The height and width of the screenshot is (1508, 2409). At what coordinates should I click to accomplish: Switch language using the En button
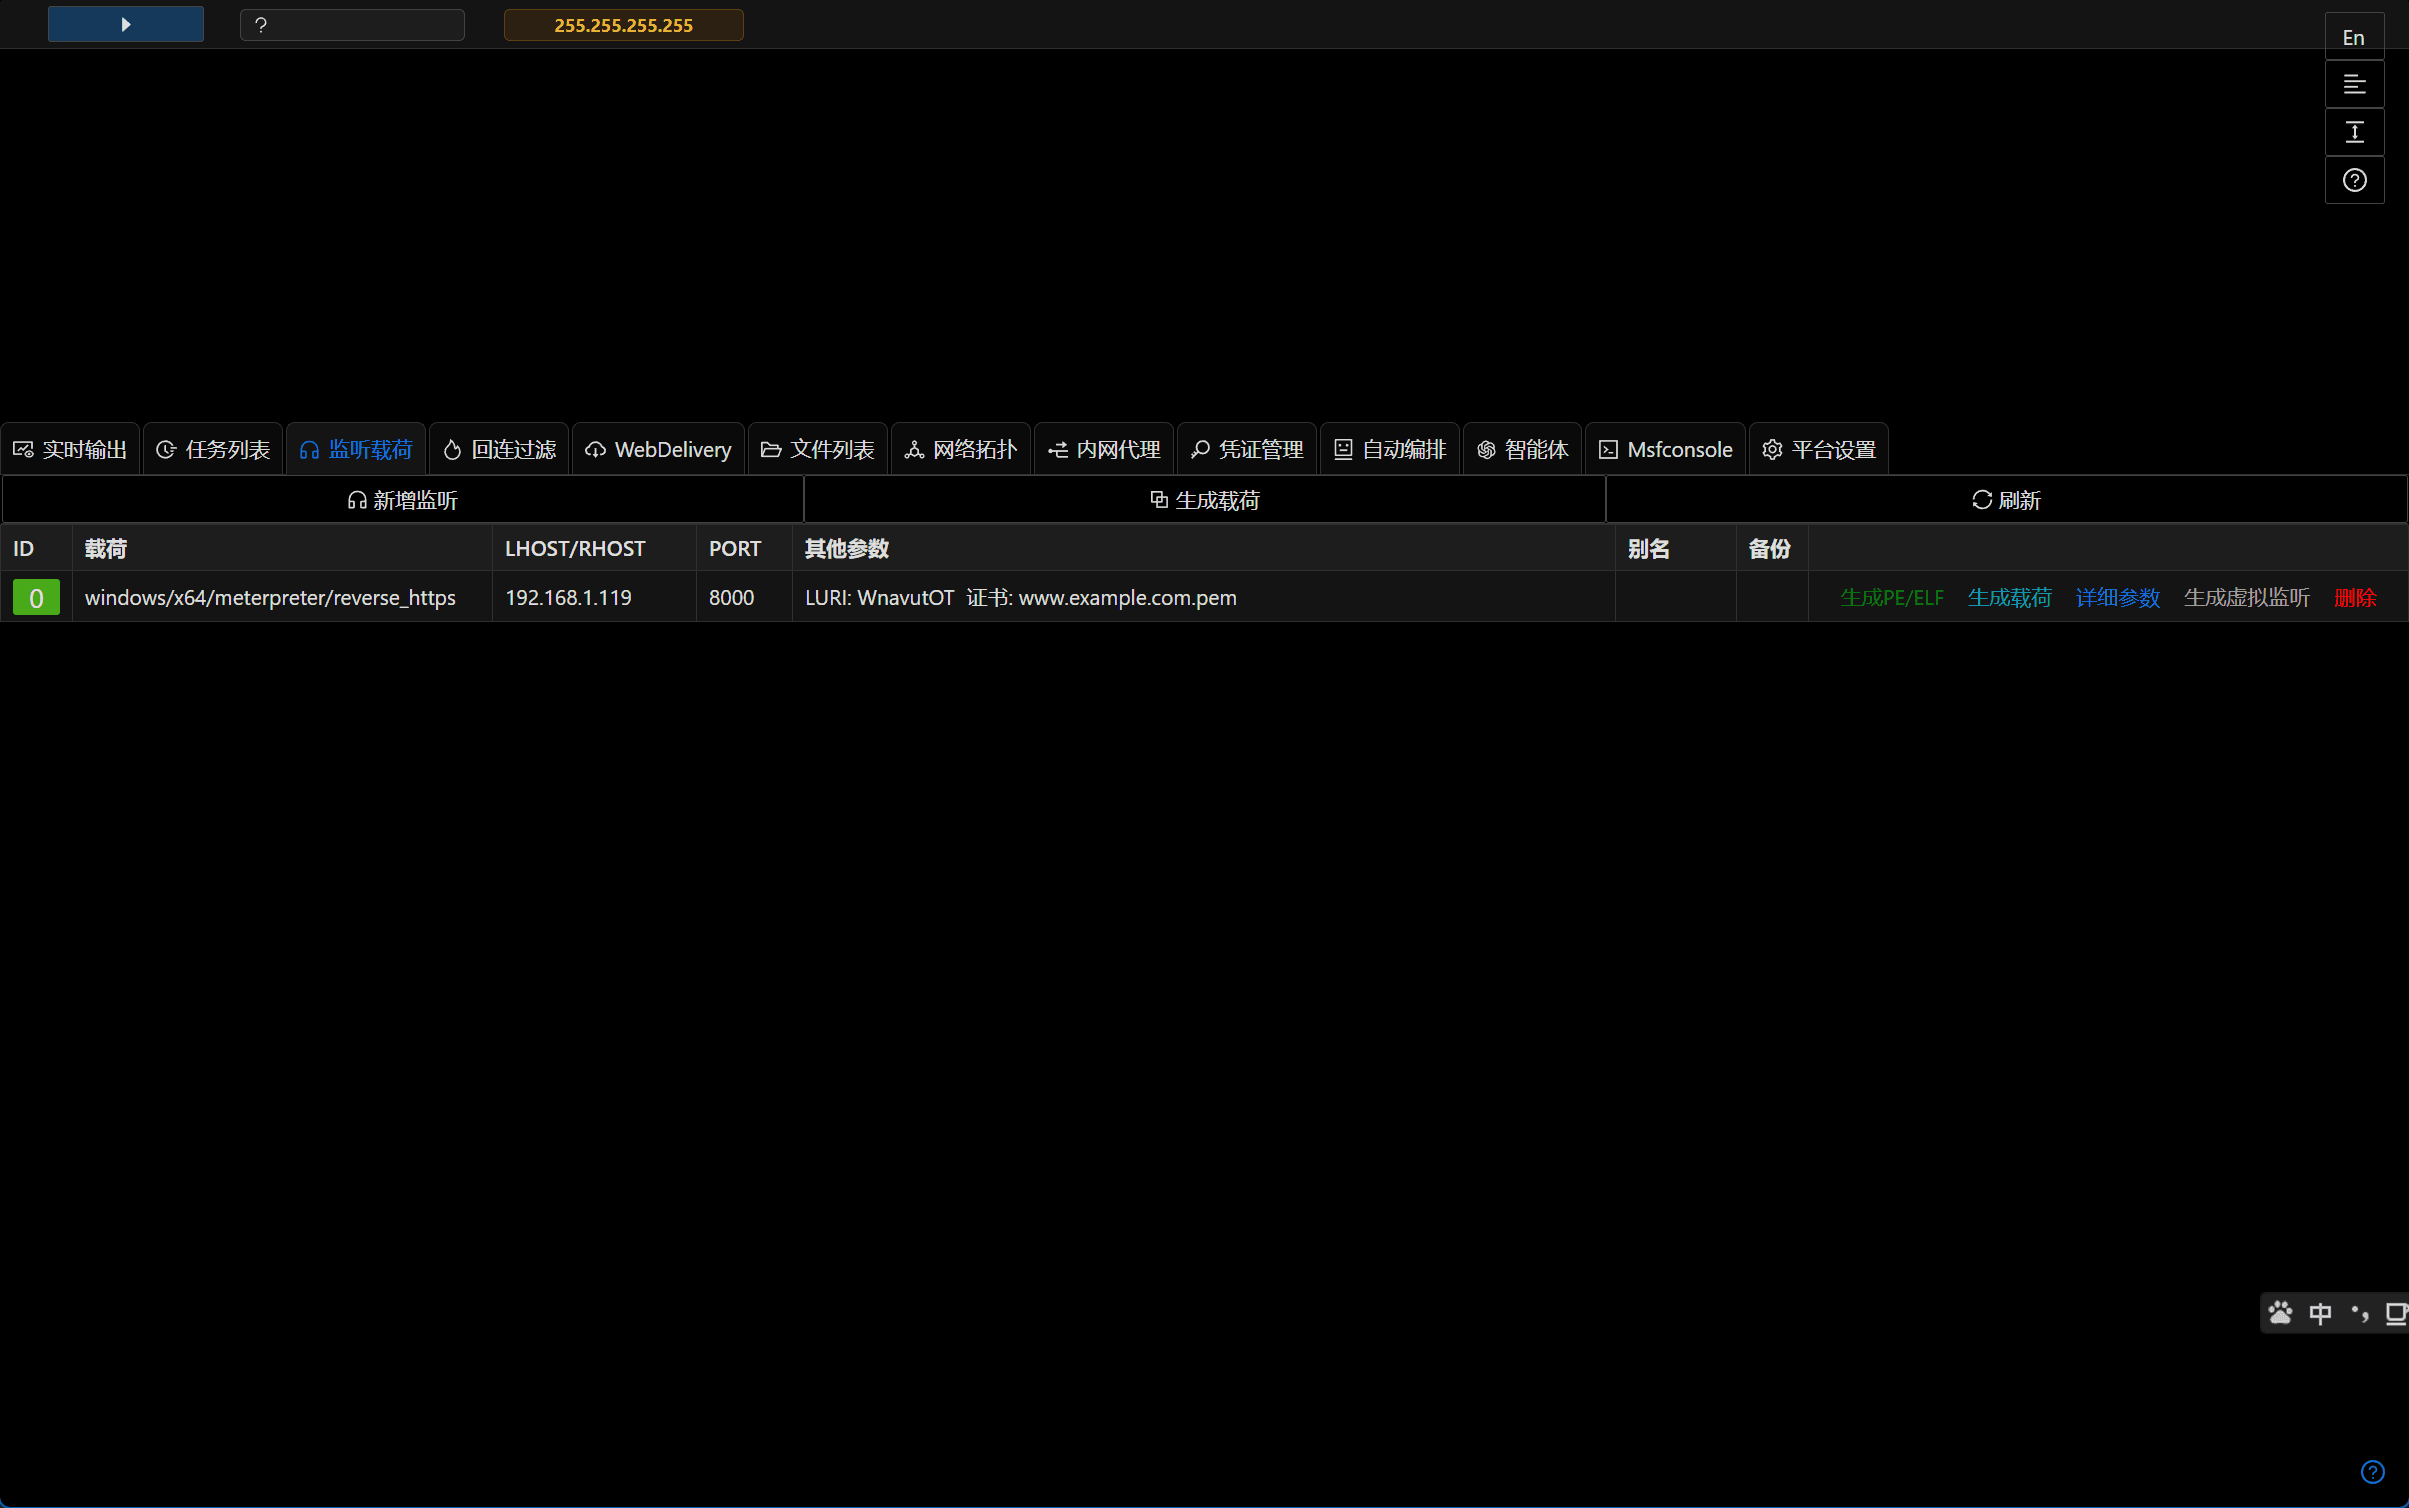pyautogui.click(x=2353, y=38)
